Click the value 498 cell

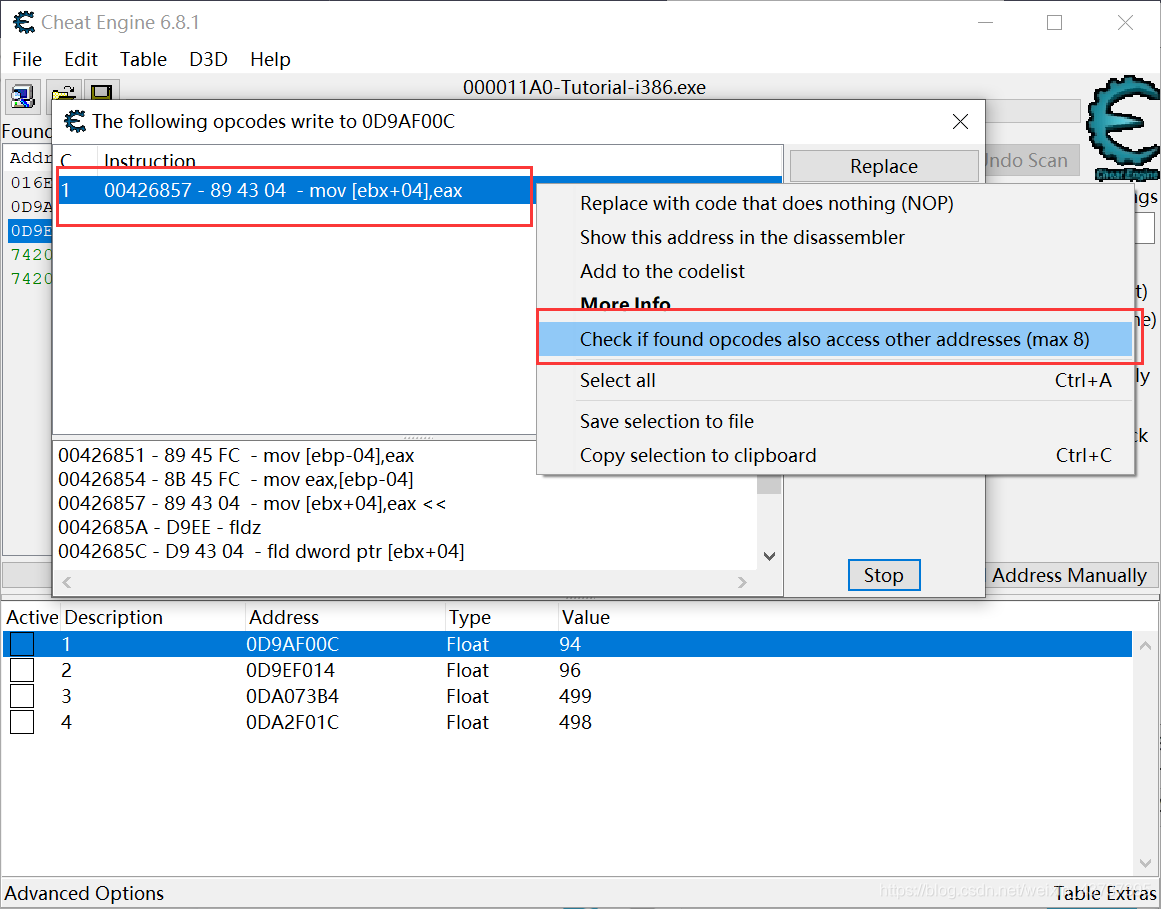point(575,722)
